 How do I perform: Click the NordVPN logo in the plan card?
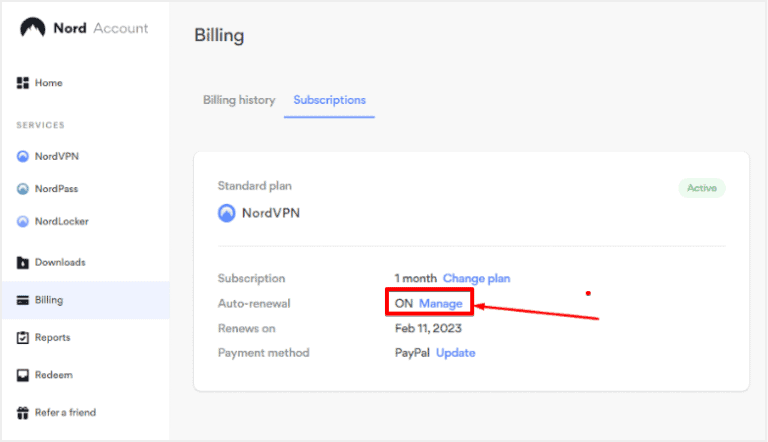coord(227,213)
